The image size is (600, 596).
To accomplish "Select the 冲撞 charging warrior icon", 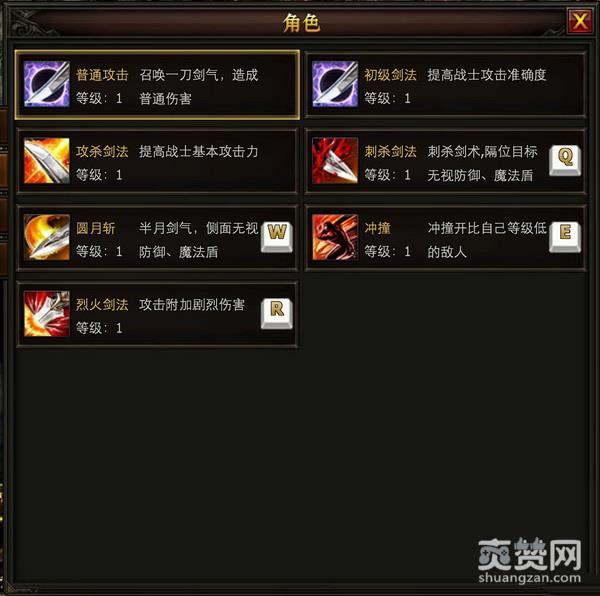I will (335, 237).
